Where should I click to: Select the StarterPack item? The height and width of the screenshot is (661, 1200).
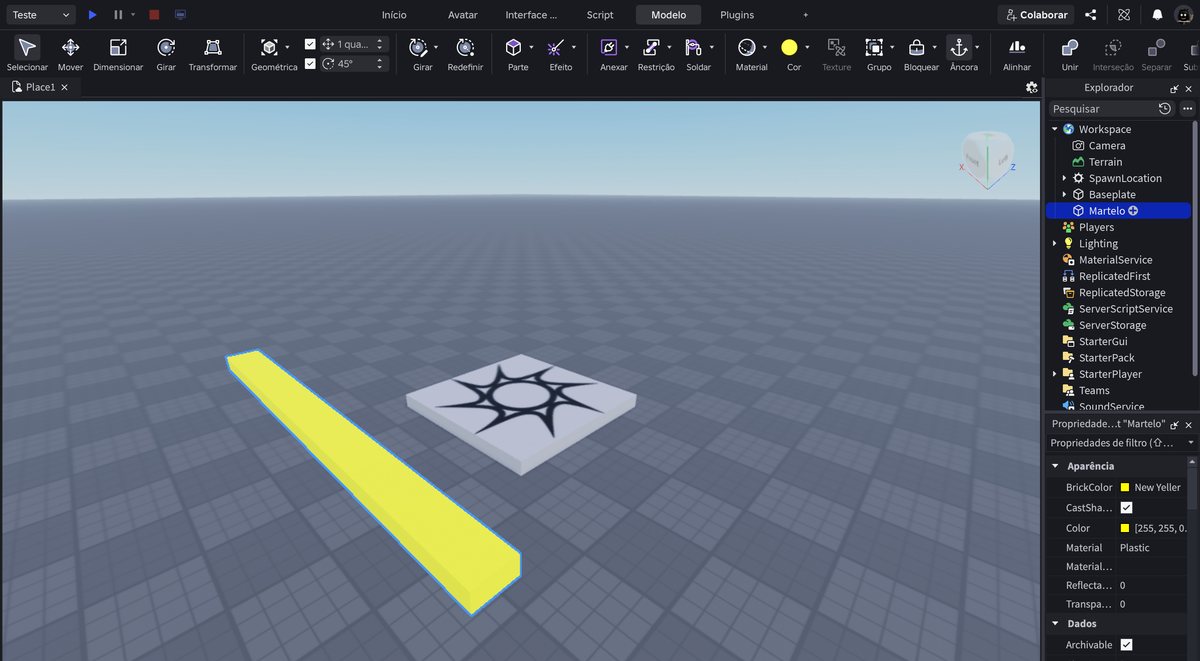pos(1106,358)
